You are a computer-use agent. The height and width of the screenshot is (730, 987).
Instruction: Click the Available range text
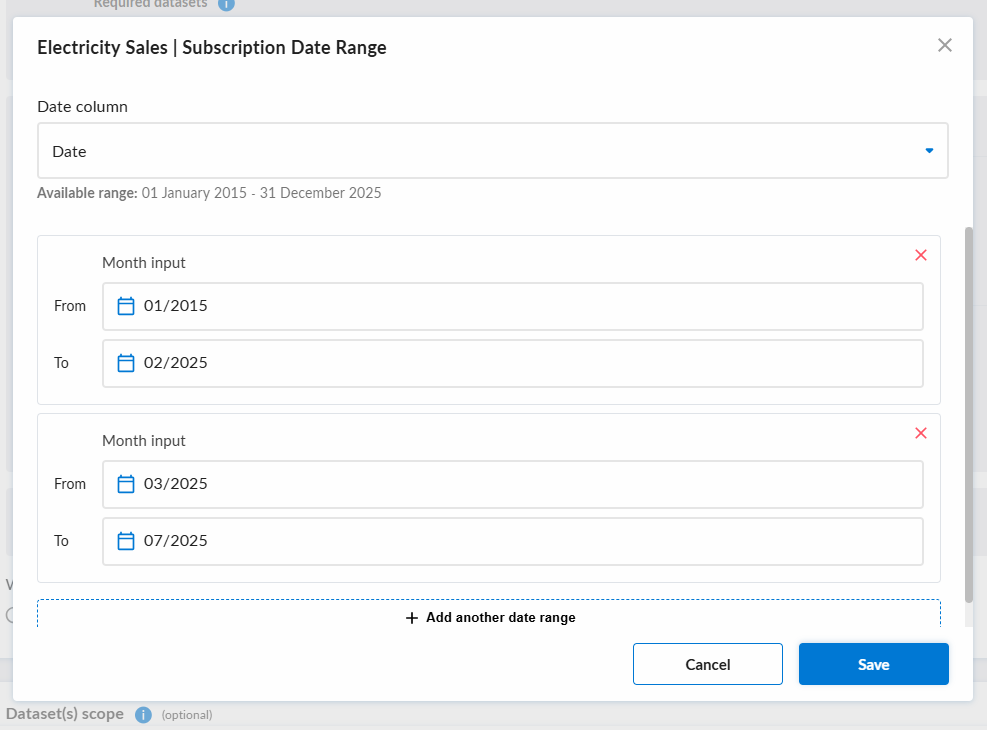pyautogui.click(x=209, y=193)
